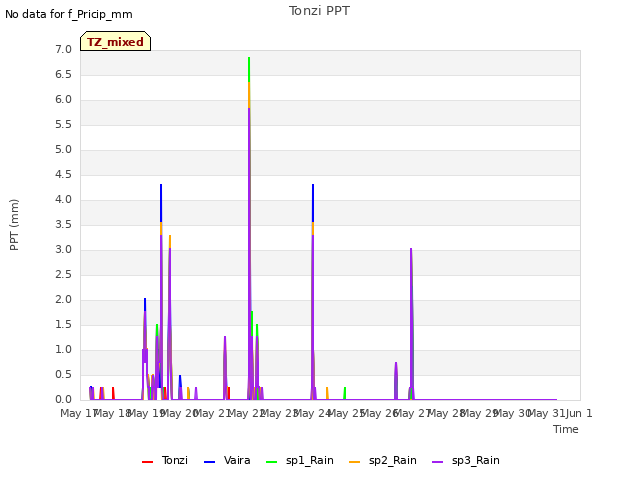Click the PPT (mm) y-axis label
640x480 pixels.
coord(14,225)
